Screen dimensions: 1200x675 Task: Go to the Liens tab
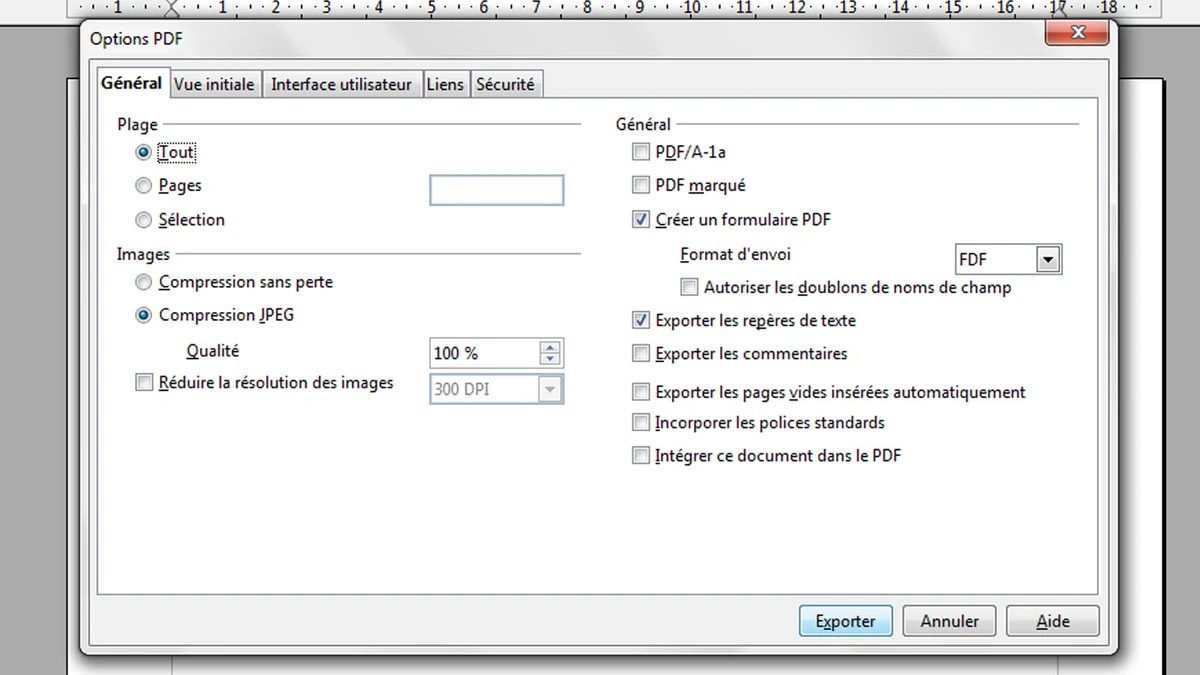445,85
